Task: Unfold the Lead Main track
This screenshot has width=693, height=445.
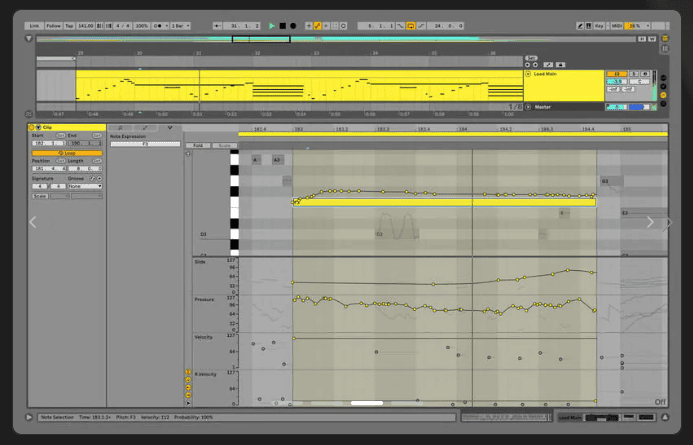Action: [528, 74]
